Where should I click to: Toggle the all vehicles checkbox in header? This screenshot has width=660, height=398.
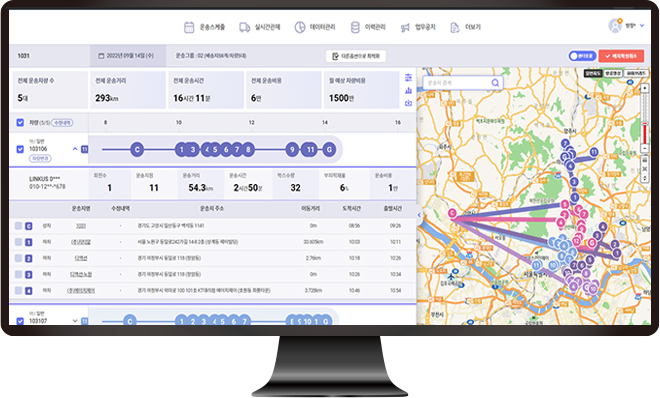(x=20, y=122)
